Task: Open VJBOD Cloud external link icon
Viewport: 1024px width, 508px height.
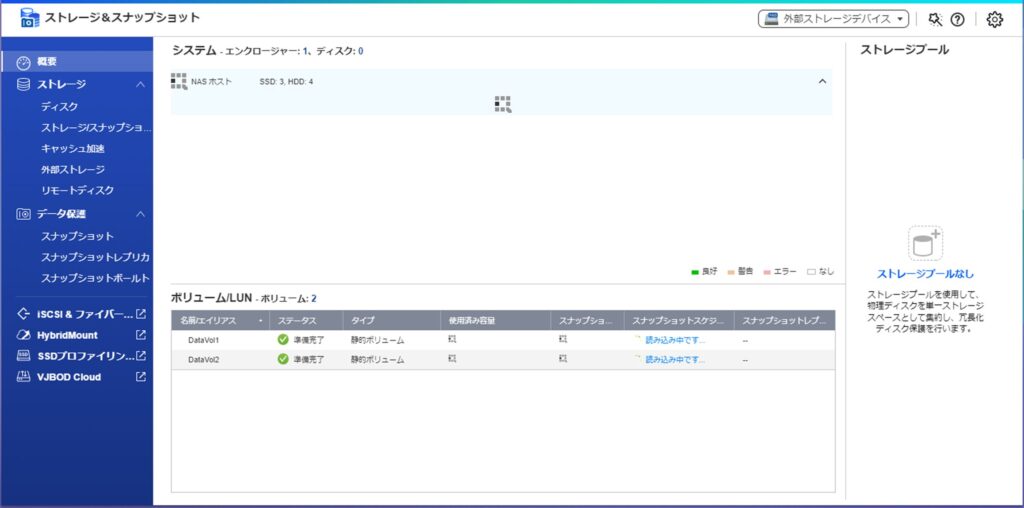Action: click(x=141, y=377)
